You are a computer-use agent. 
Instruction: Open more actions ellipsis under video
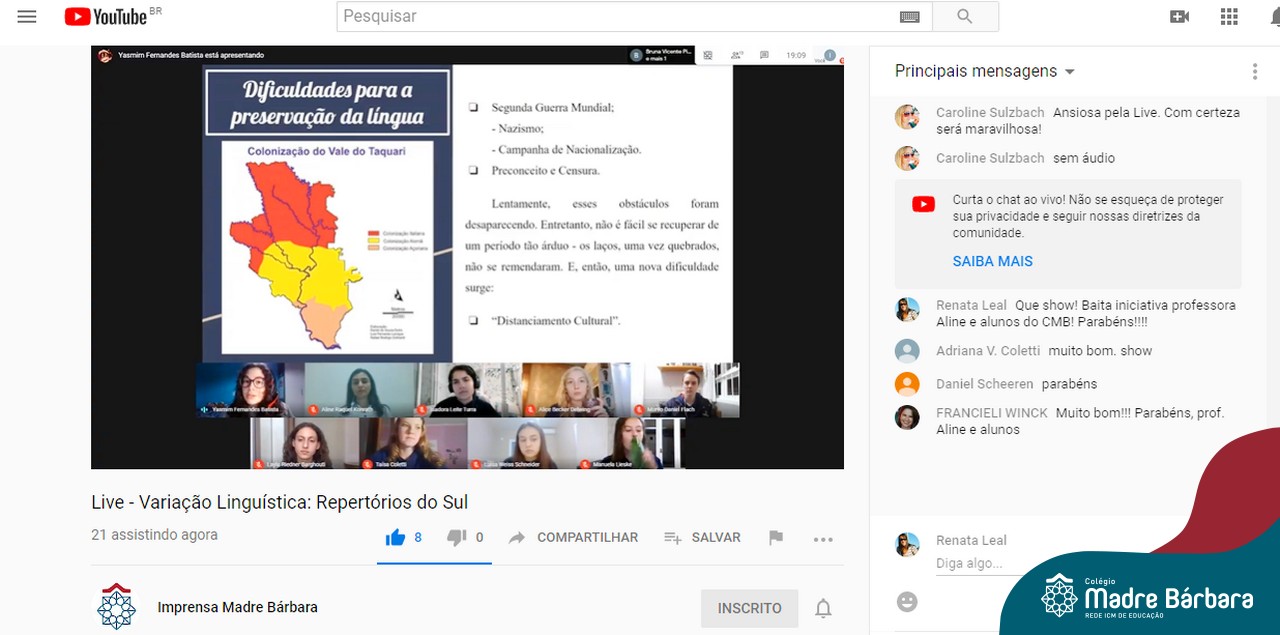coord(823,539)
